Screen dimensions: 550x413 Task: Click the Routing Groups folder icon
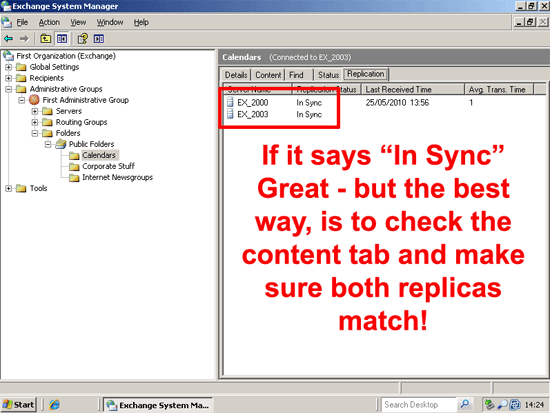click(47, 122)
